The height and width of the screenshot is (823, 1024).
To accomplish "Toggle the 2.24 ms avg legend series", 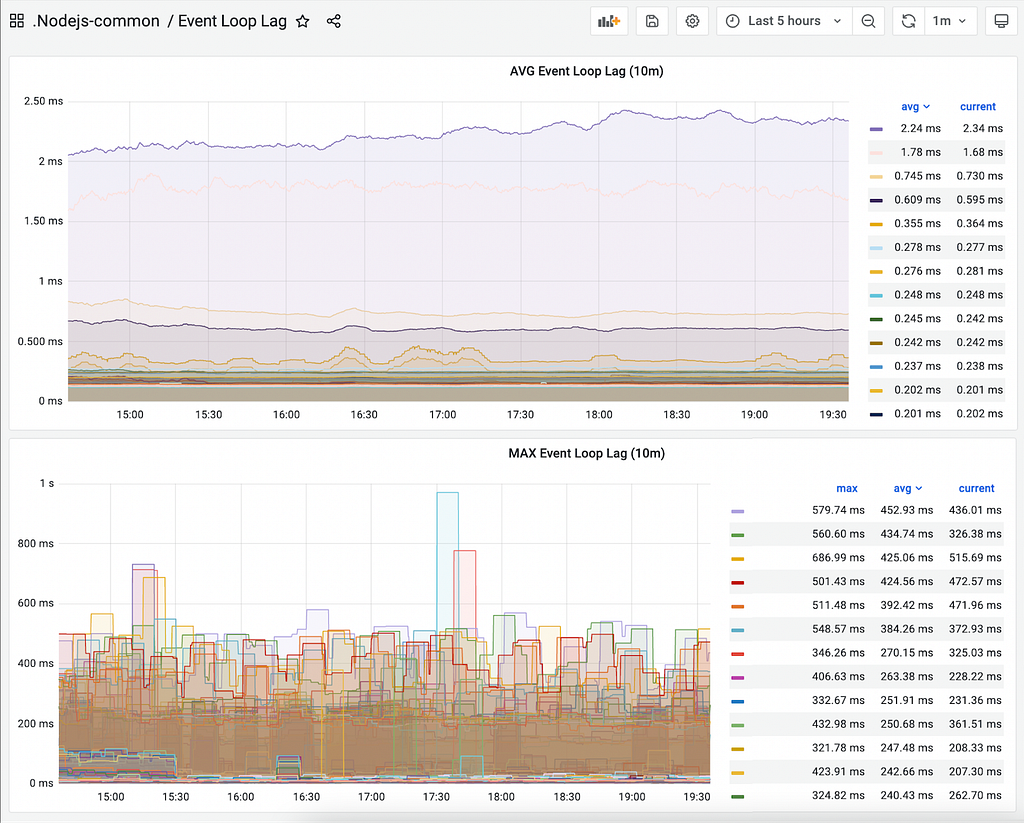I will pos(936,129).
